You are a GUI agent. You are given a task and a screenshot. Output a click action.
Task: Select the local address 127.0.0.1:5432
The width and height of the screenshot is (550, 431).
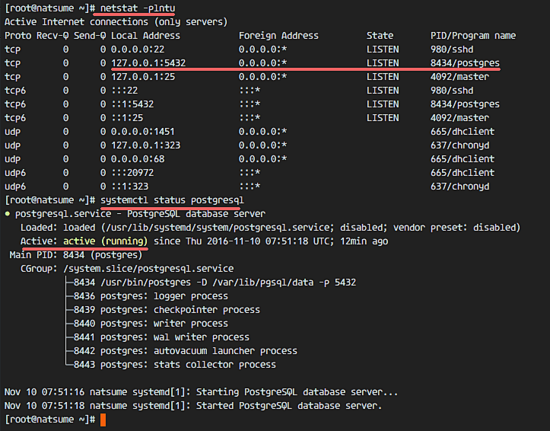pos(148,63)
